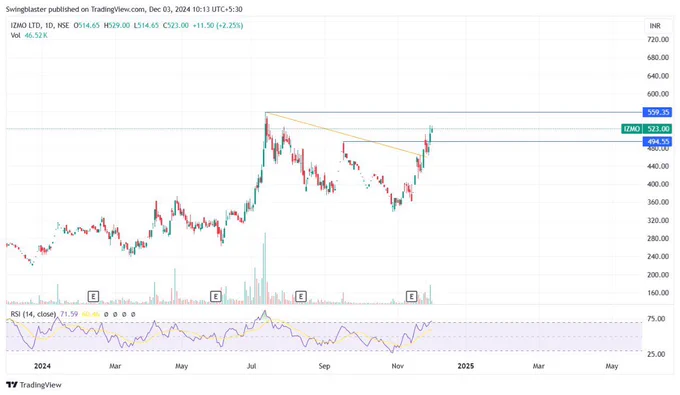
Task: Click the 2024 time axis label
Action: [x=42, y=366]
